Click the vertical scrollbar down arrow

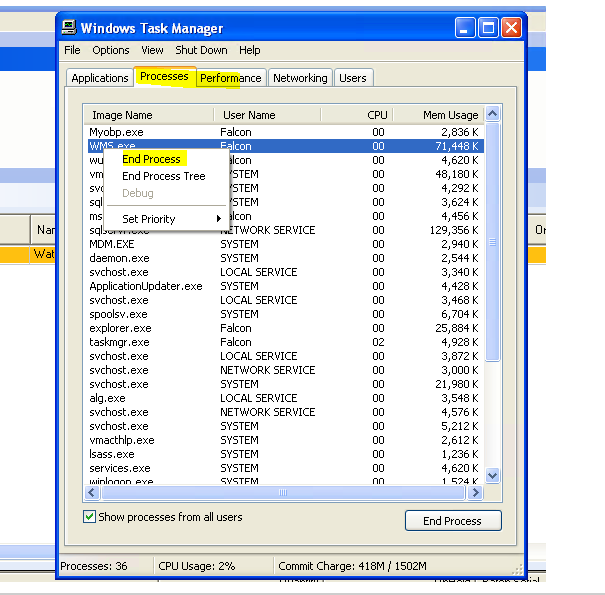tap(493, 475)
